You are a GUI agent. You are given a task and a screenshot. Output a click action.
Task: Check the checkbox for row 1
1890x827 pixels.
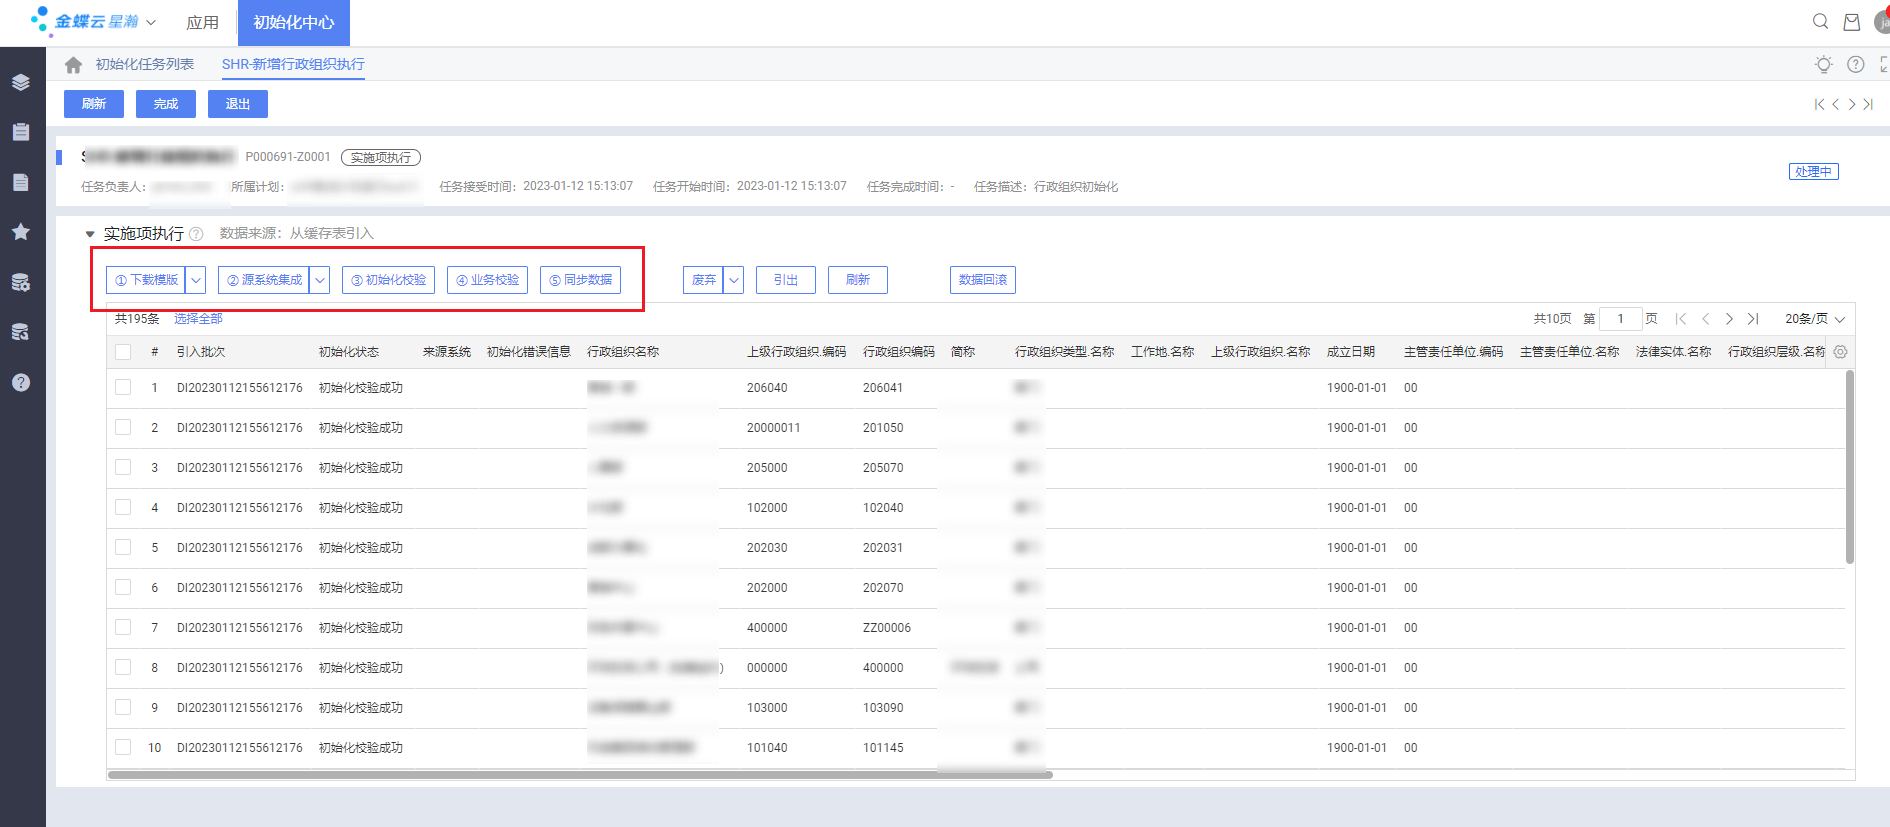click(x=123, y=388)
